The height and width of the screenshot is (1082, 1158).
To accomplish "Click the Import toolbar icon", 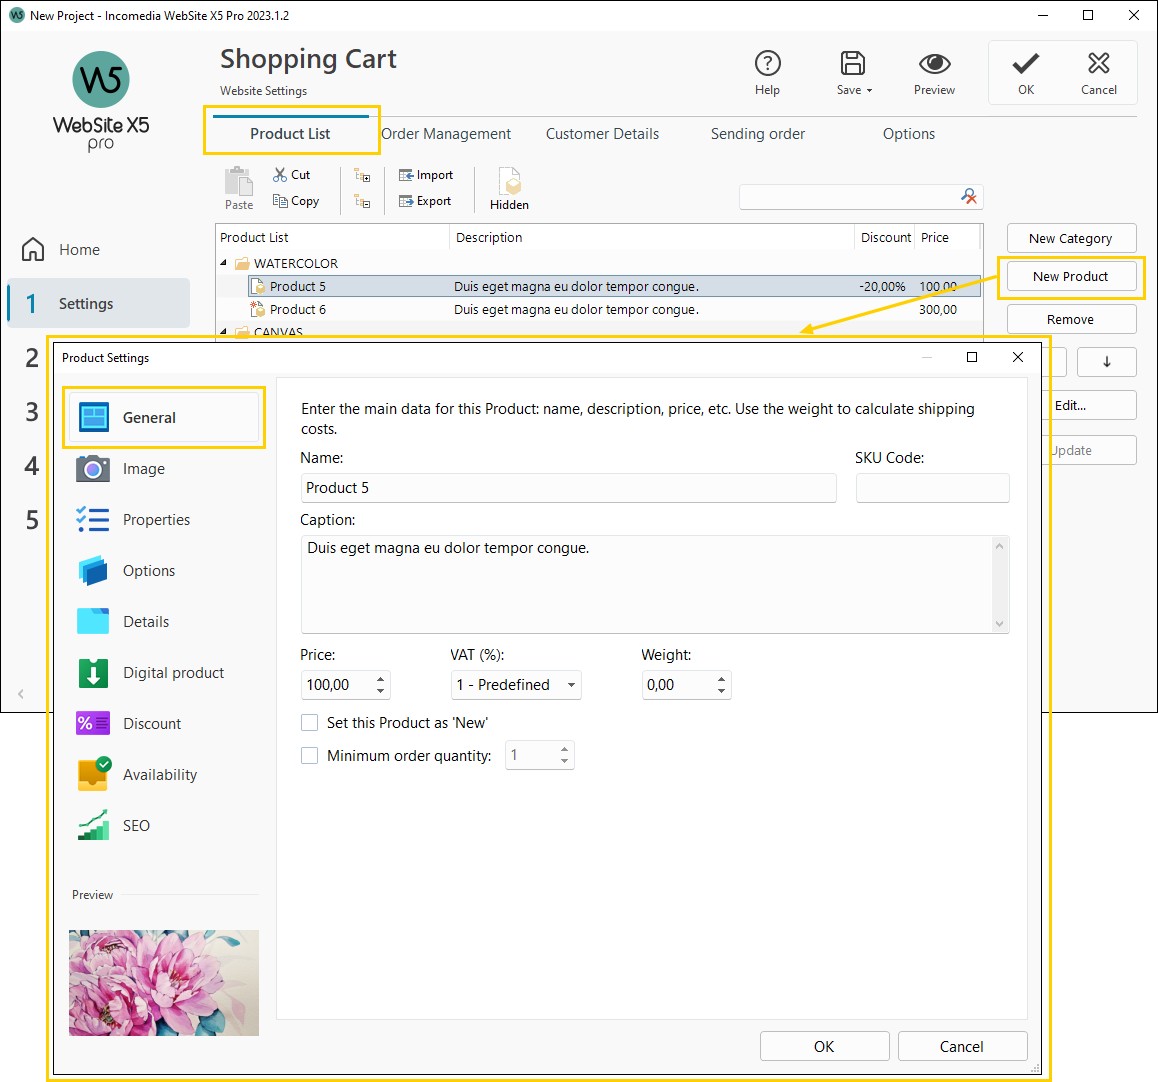I will pos(427,174).
